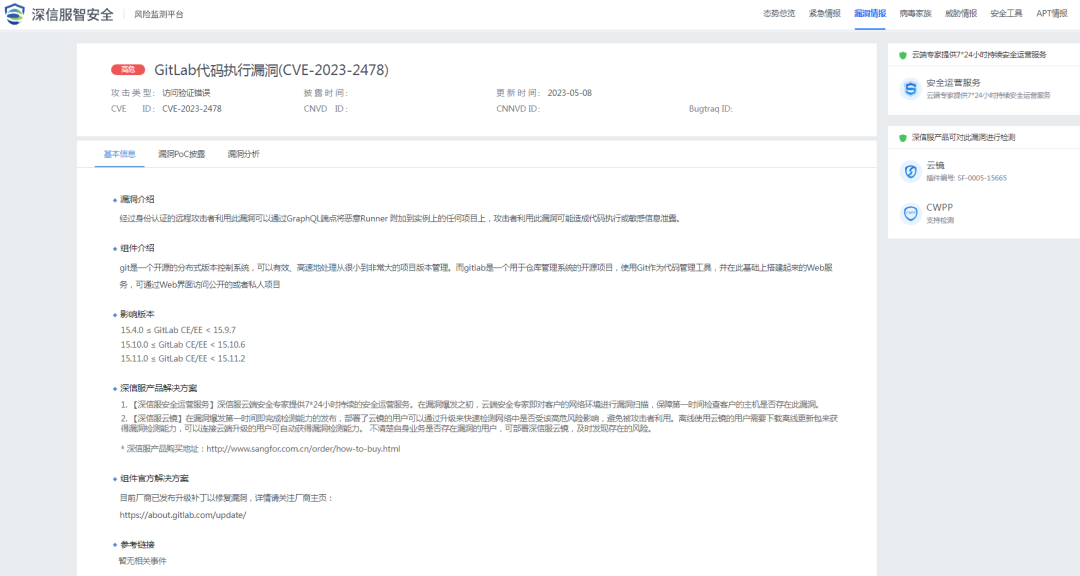The width and height of the screenshot is (1080, 576).
Task: Open the 态势总览 nav item
Action: (x=779, y=14)
